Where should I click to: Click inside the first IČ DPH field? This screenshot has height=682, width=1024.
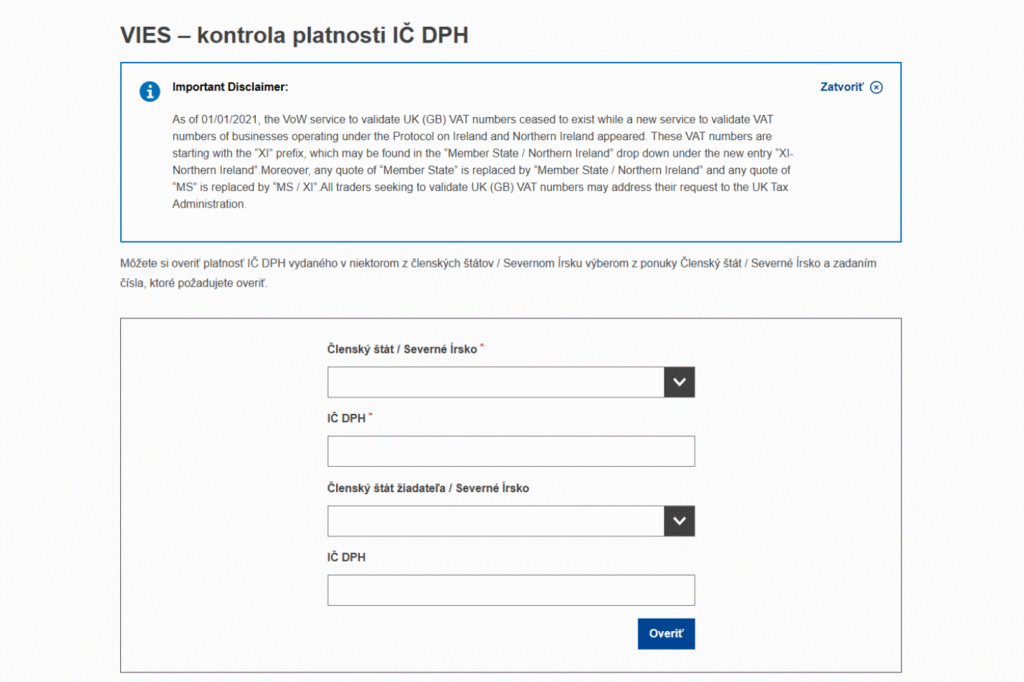(510, 451)
